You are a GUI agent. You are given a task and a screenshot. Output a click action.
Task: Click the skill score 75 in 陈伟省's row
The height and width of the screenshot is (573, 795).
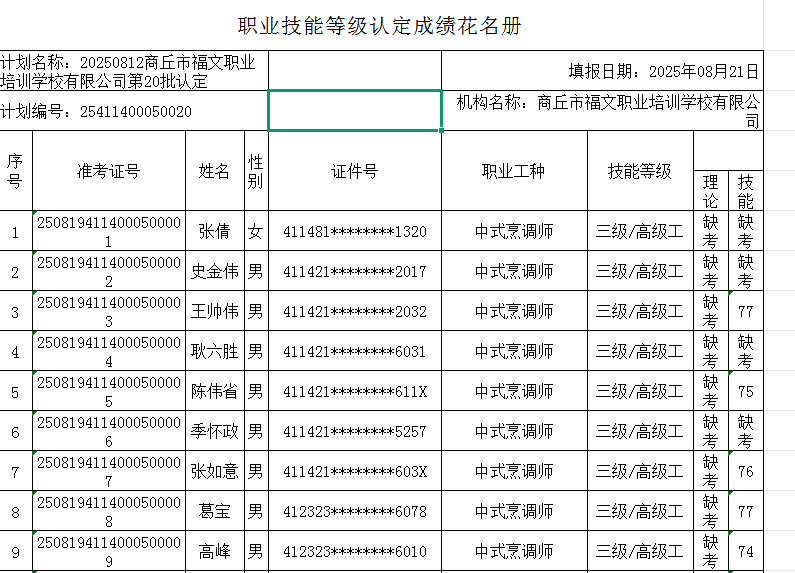(x=745, y=392)
